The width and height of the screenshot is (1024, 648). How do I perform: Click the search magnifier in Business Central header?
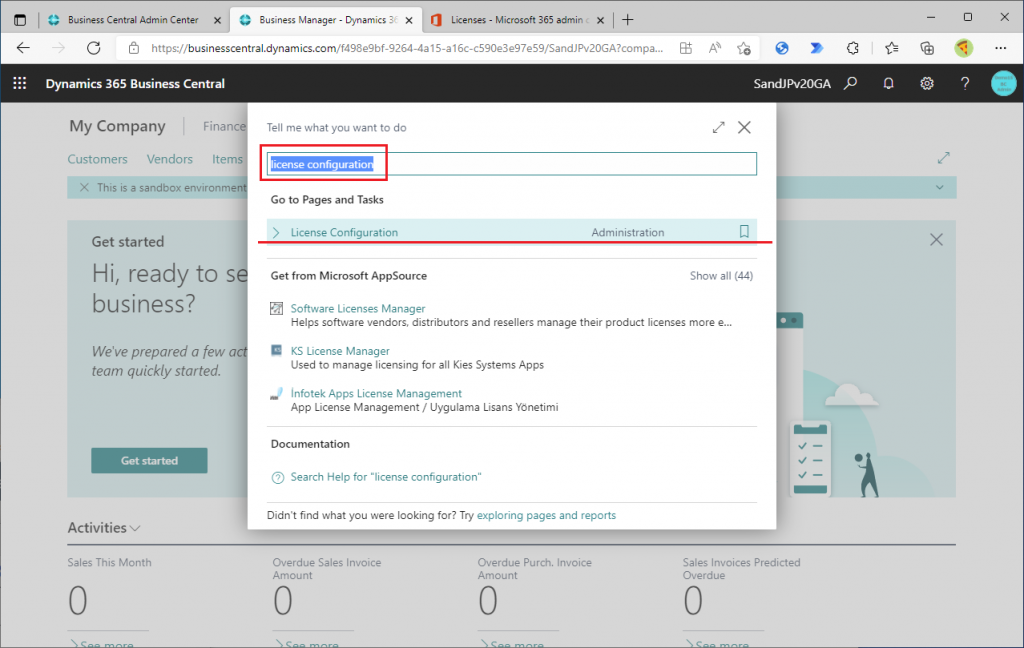point(850,84)
